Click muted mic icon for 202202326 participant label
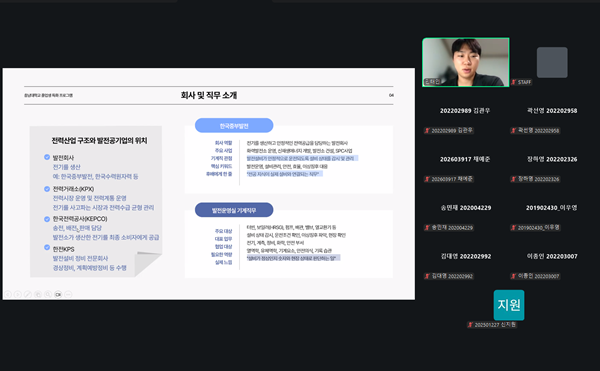Image resolution: width=600 pixels, height=371 pixels. pyautogui.click(x=514, y=179)
